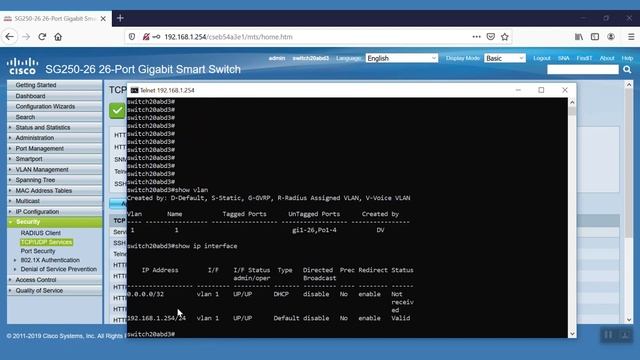The image size is (640, 360).
Task: Expand 802.1X Authentication submenu
Action: [50, 260]
